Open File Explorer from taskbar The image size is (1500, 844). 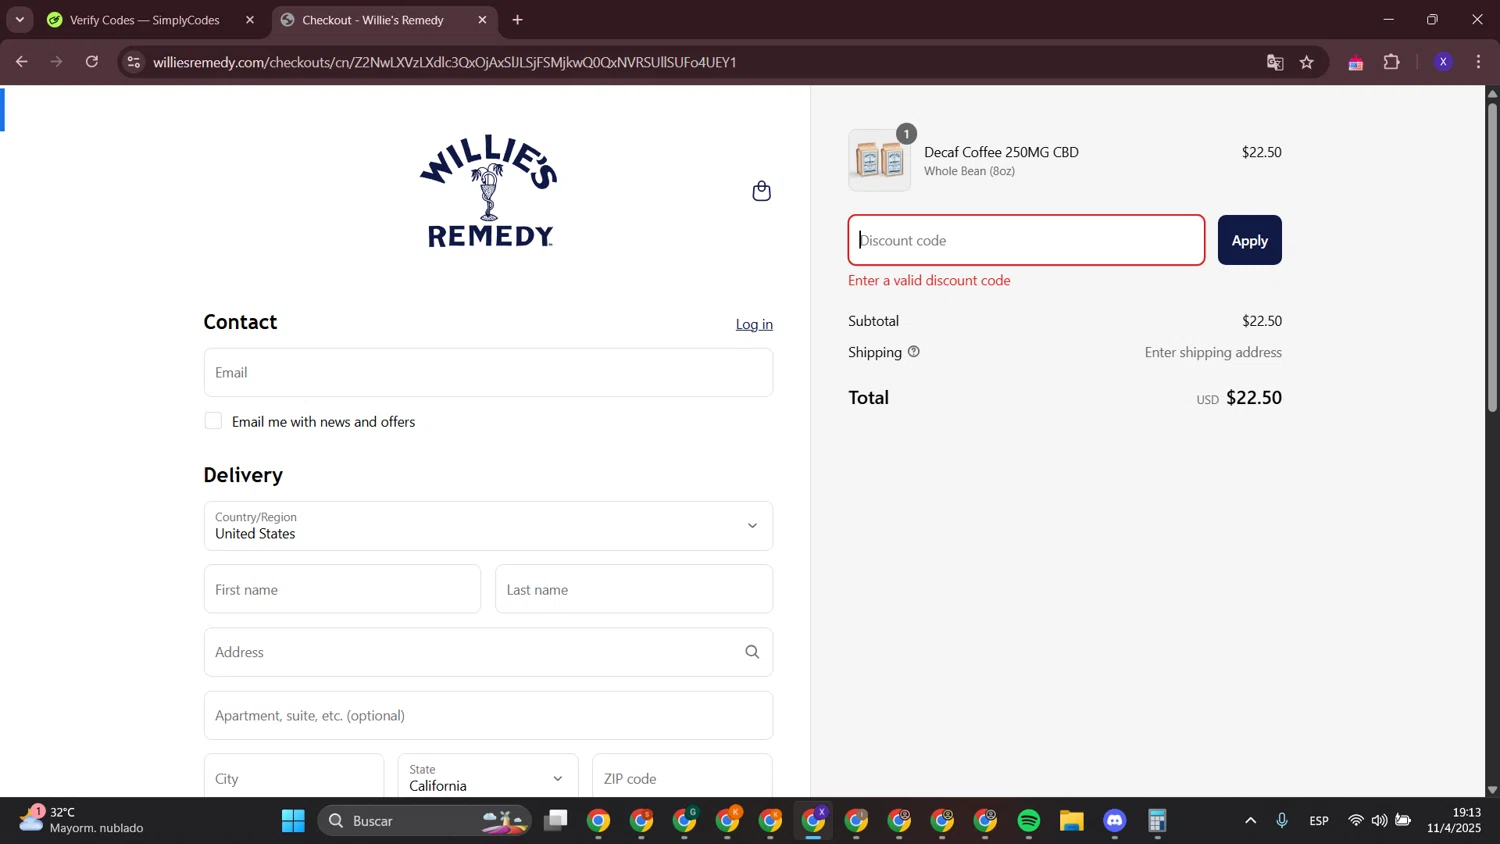pyautogui.click(x=1071, y=821)
